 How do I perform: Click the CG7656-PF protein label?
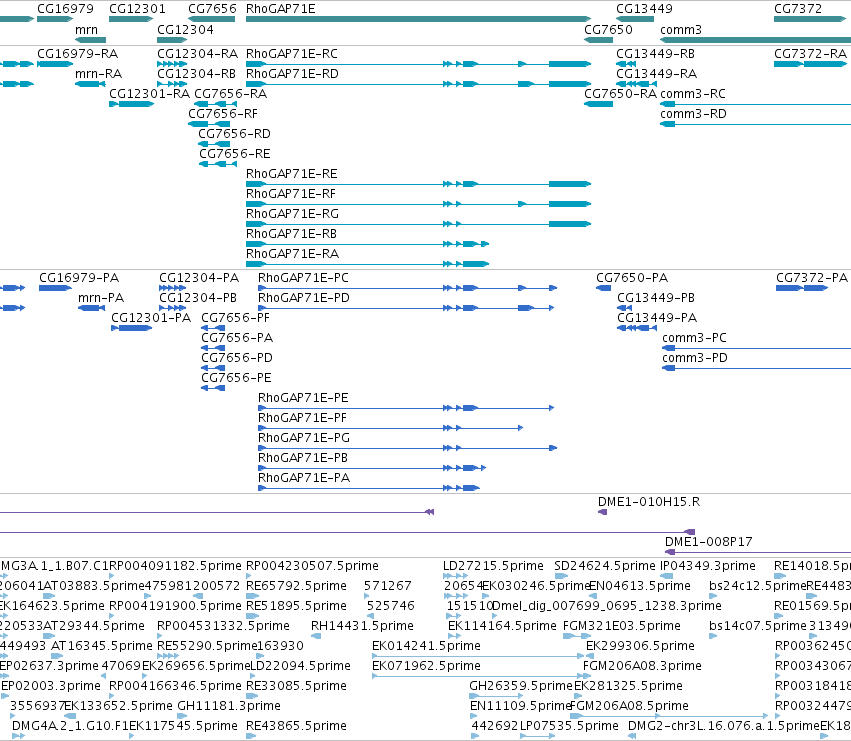(x=235, y=318)
